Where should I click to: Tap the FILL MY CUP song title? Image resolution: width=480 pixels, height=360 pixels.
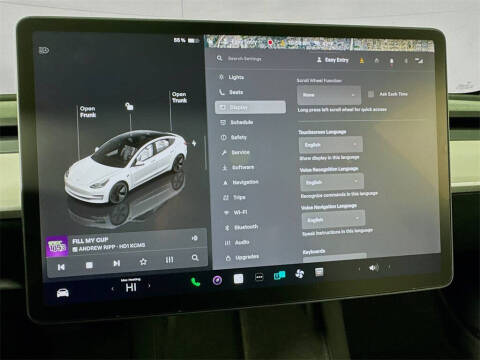pos(90,240)
